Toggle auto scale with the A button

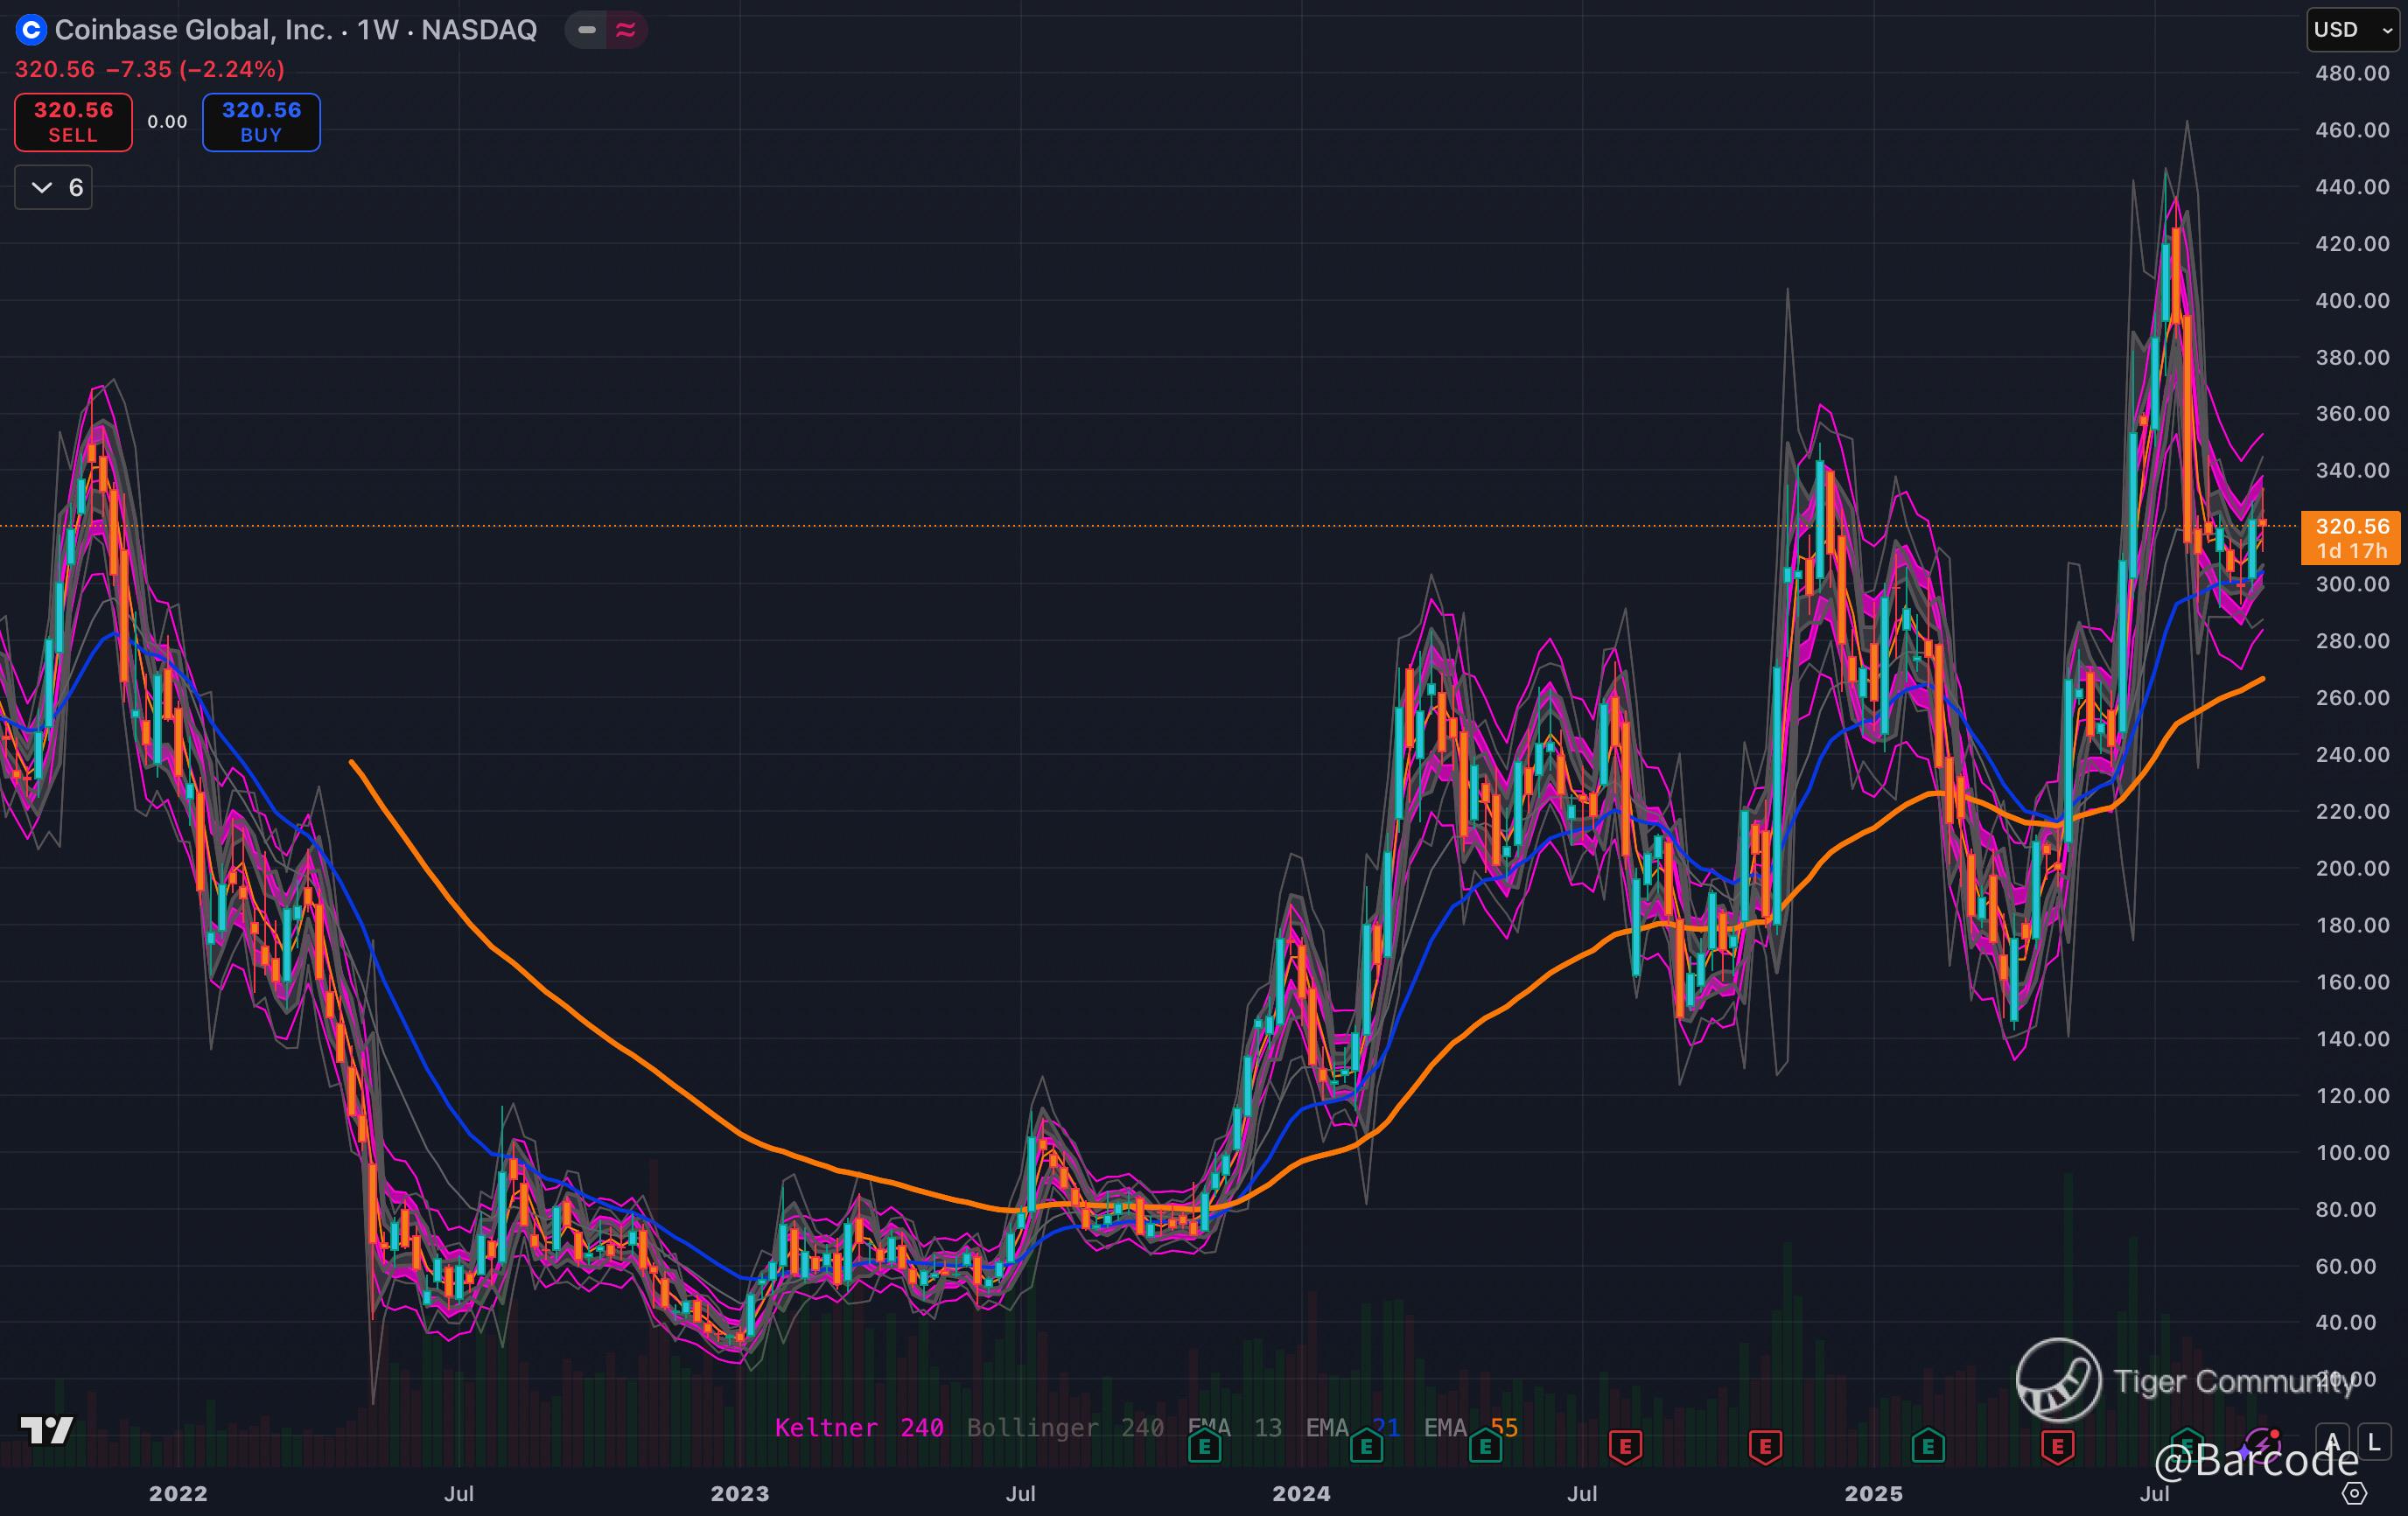(2333, 1442)
